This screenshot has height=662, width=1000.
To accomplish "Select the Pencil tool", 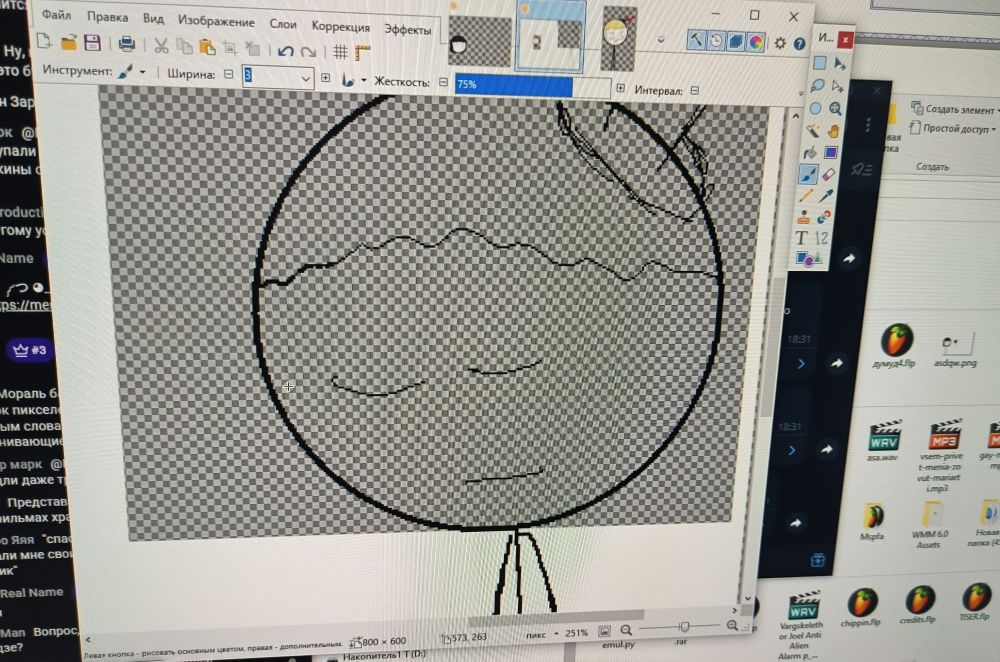I will [x=805, y=195].
